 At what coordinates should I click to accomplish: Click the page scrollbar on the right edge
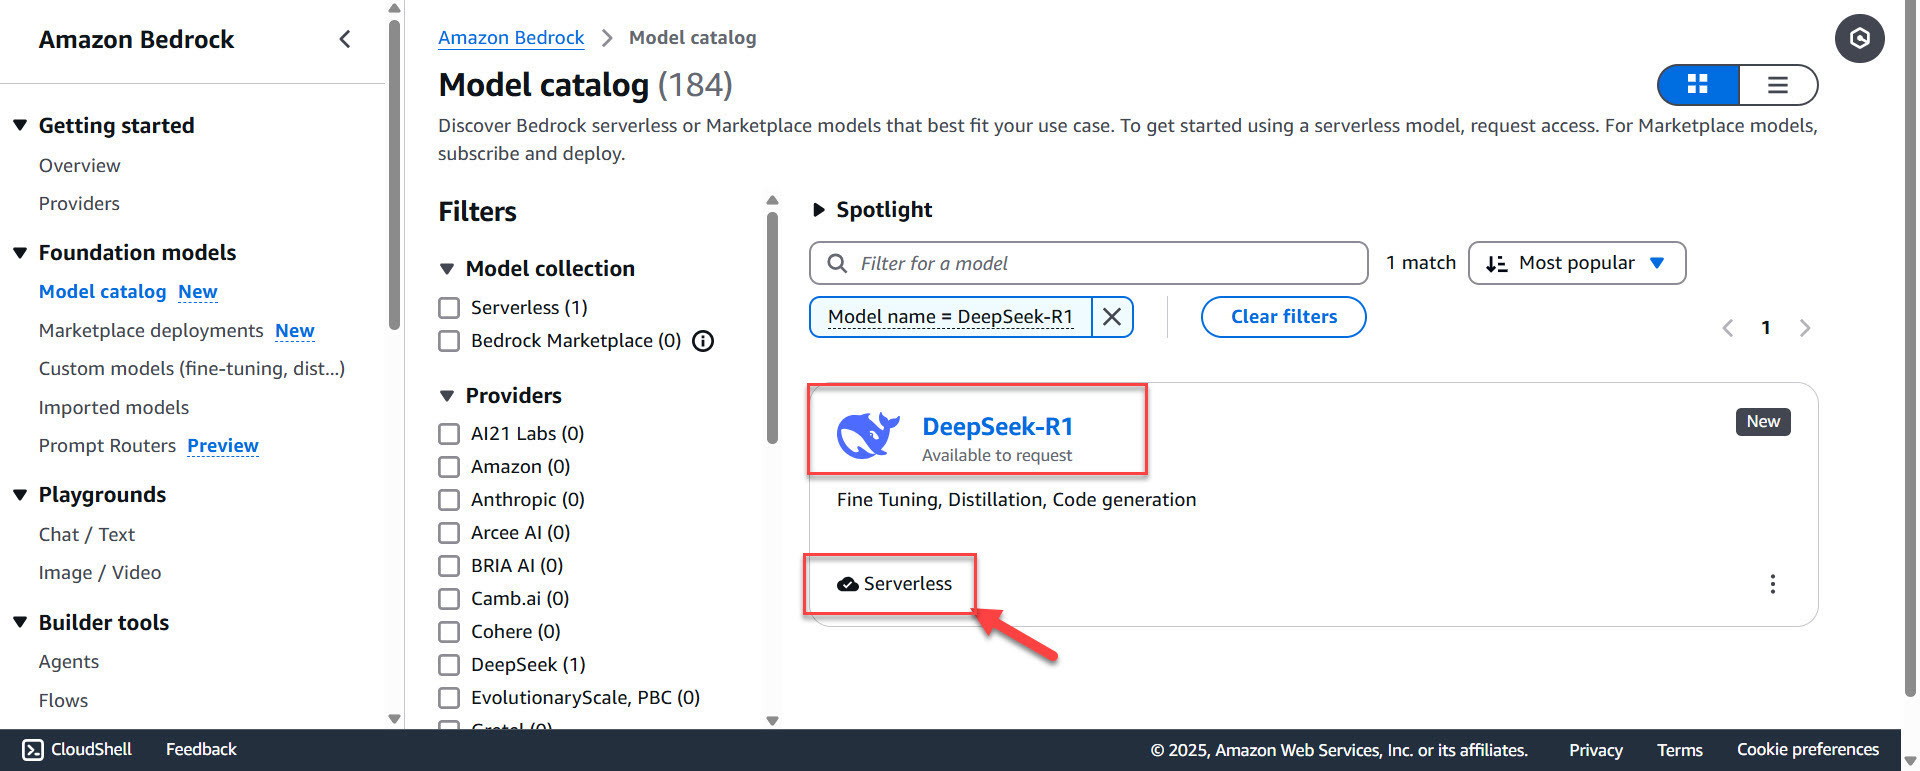pos(1911,350)
